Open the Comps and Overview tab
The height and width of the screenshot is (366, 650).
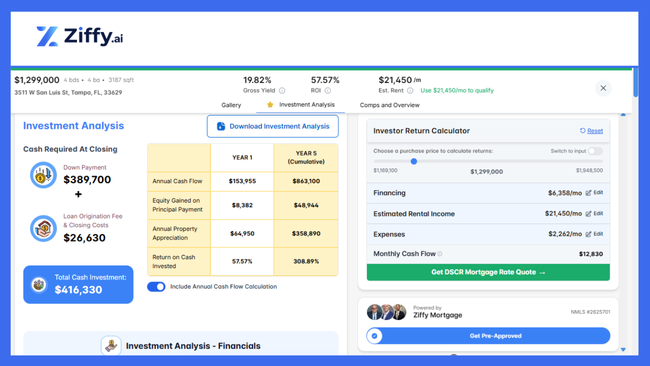point(390,105)
